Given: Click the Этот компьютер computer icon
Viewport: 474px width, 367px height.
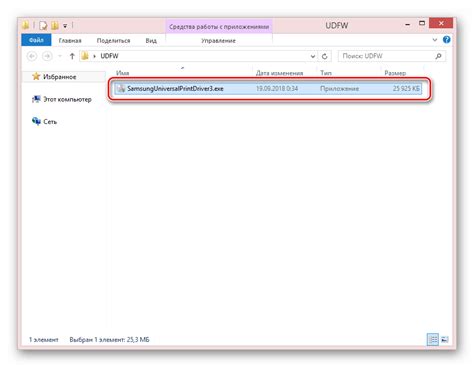Looking at the screenshot, I should point(36,99).
